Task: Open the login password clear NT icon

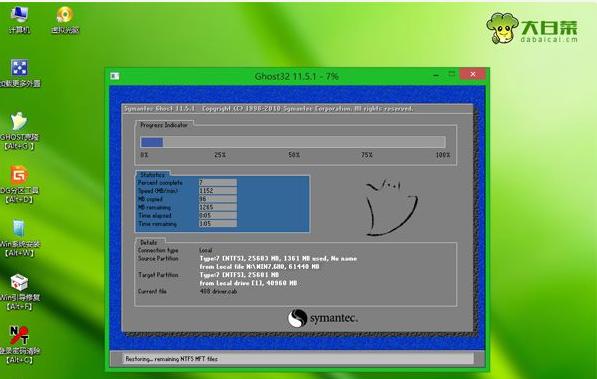Action: click(19, 345)
